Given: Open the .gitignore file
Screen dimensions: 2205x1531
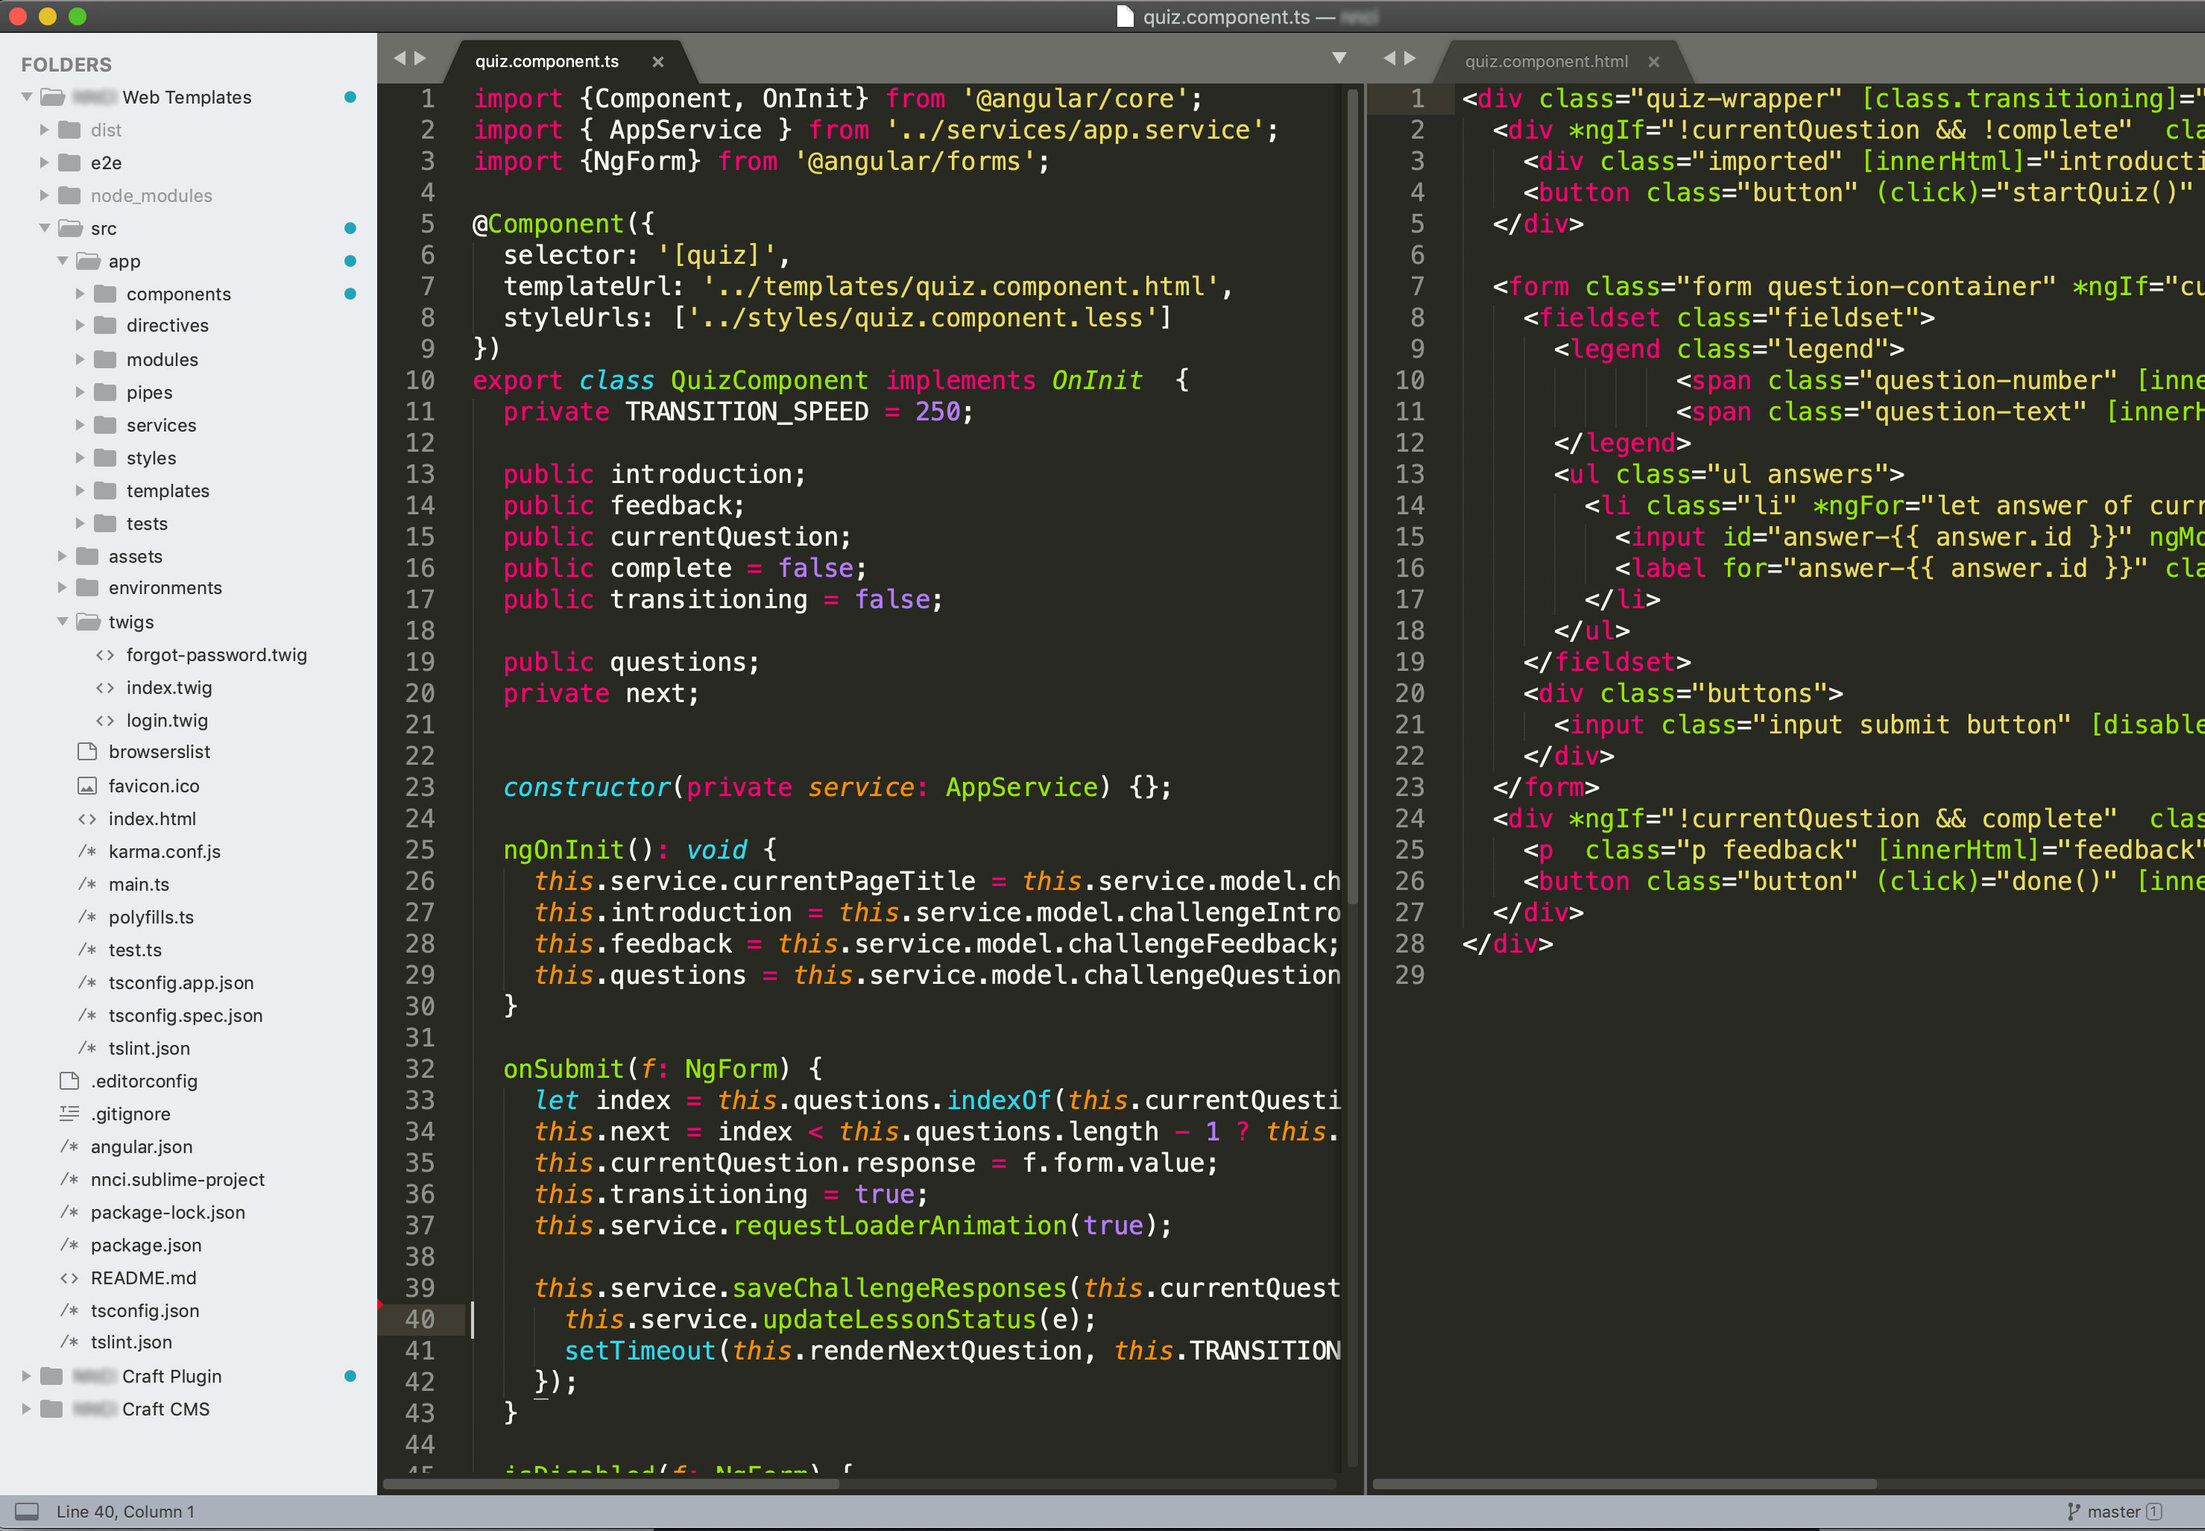Looking at the screenshot, I should click(130, 1114).
